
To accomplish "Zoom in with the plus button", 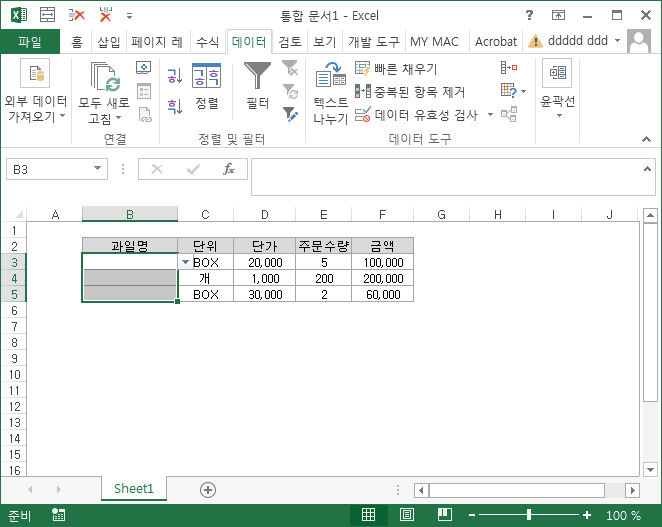I will tap(587, 515).
